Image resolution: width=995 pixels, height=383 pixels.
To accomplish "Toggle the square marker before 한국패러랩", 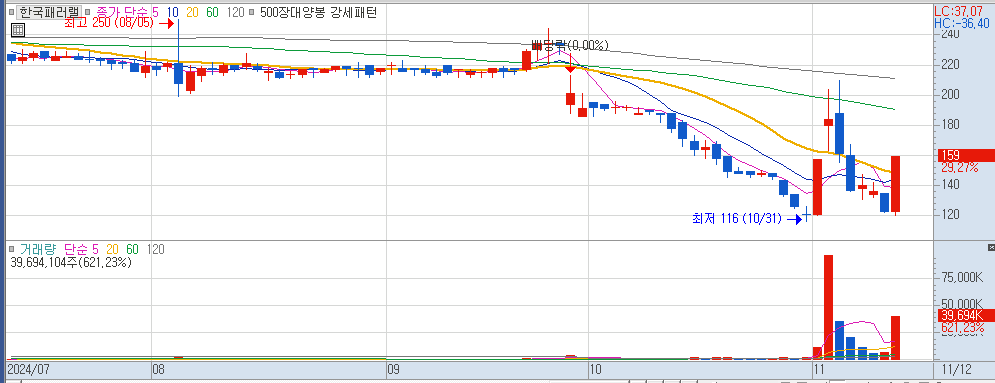I will point(11,12).
